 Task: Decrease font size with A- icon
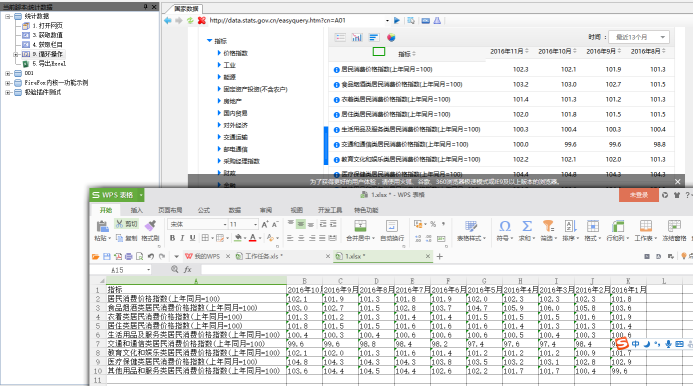point(275,224)
